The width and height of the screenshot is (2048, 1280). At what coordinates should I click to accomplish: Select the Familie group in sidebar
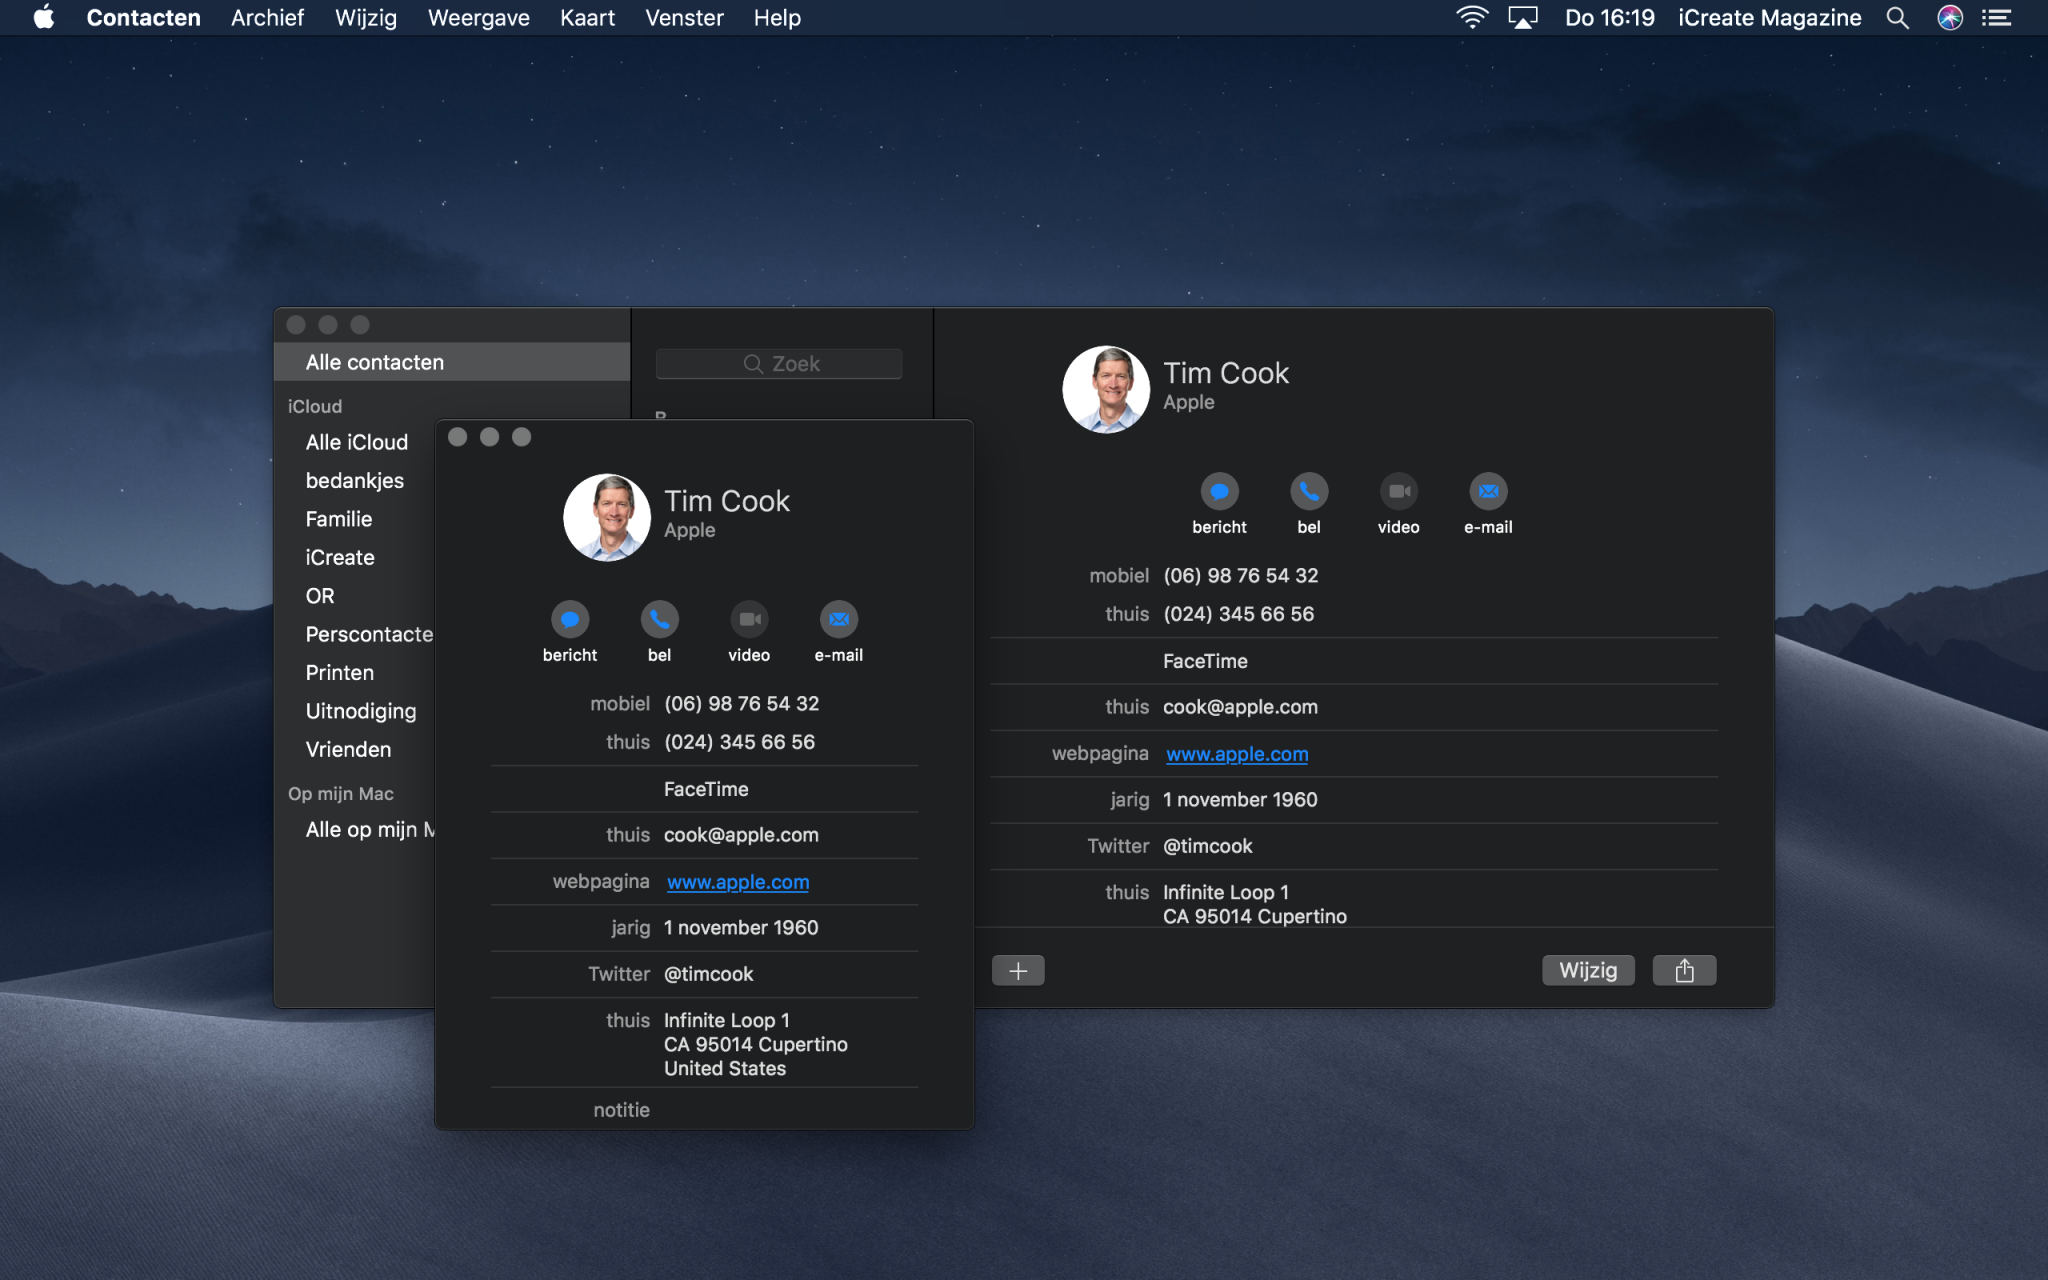339,519
